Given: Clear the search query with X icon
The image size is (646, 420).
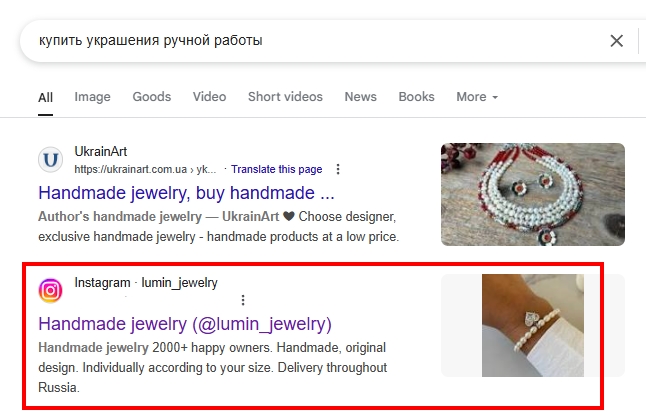Looking at the screenshot, I should [616, 41].
